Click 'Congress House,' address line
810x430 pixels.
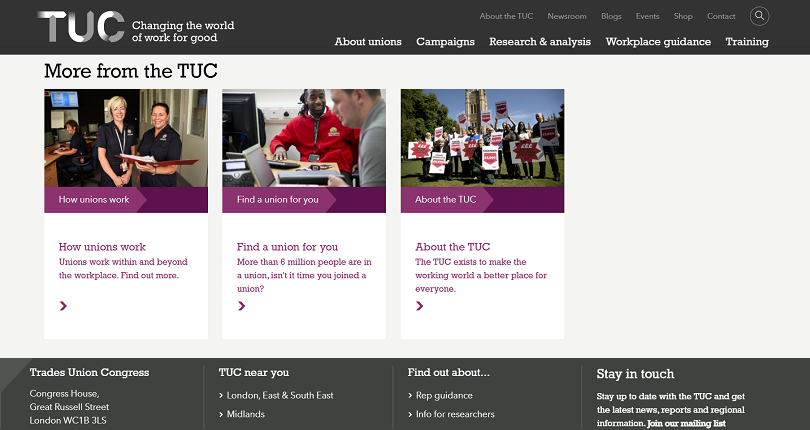click(x=64, y=393)
